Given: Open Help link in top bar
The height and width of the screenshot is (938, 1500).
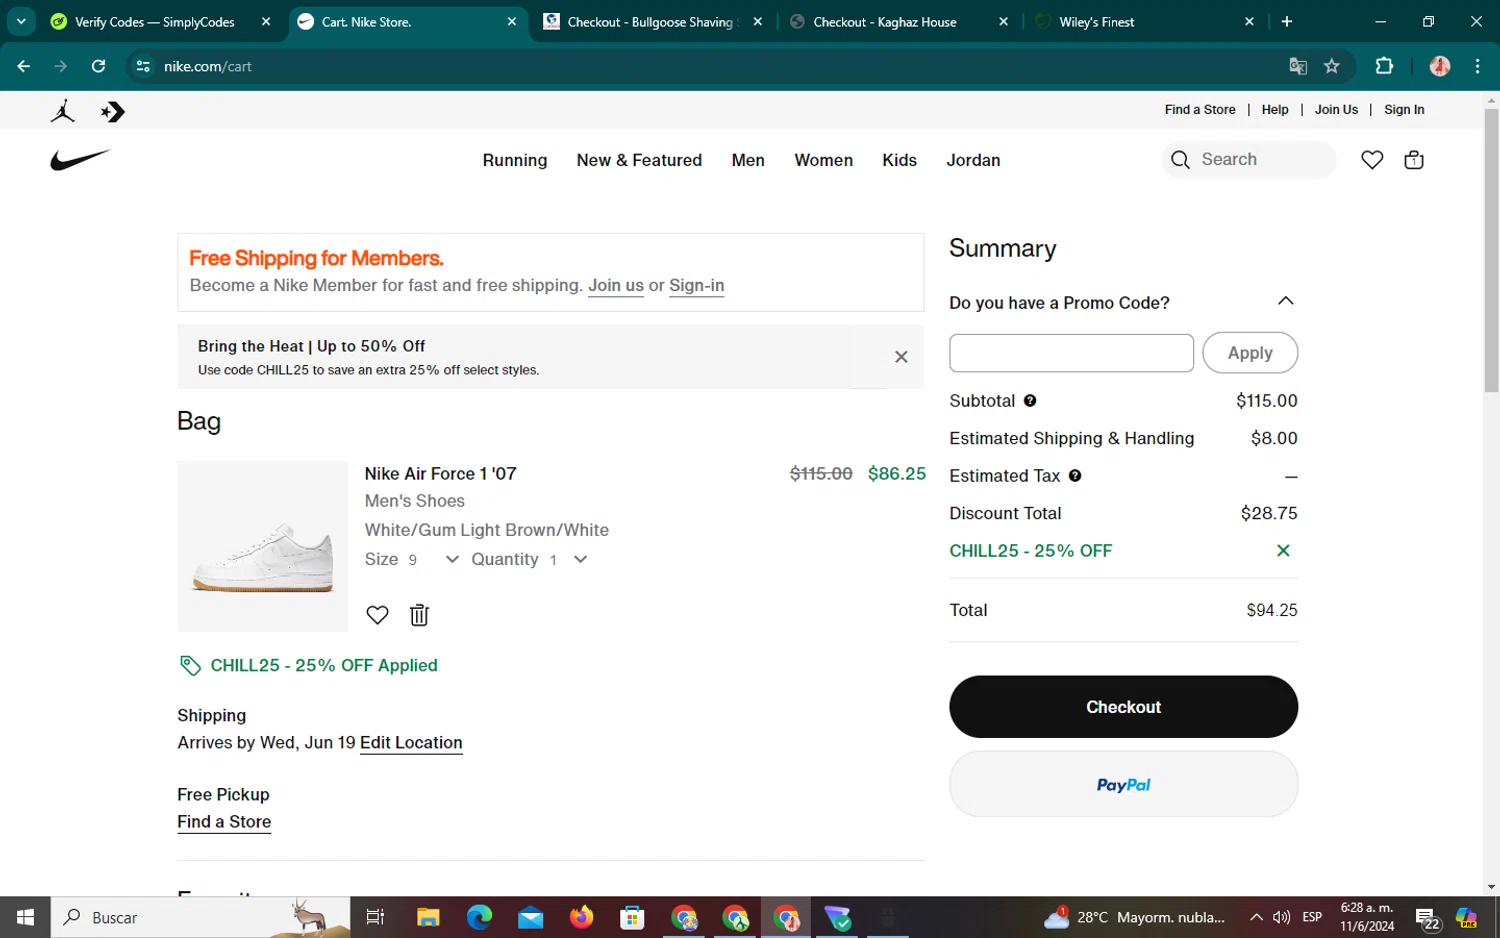Looking at the screenshot, I should point(1275,110).
